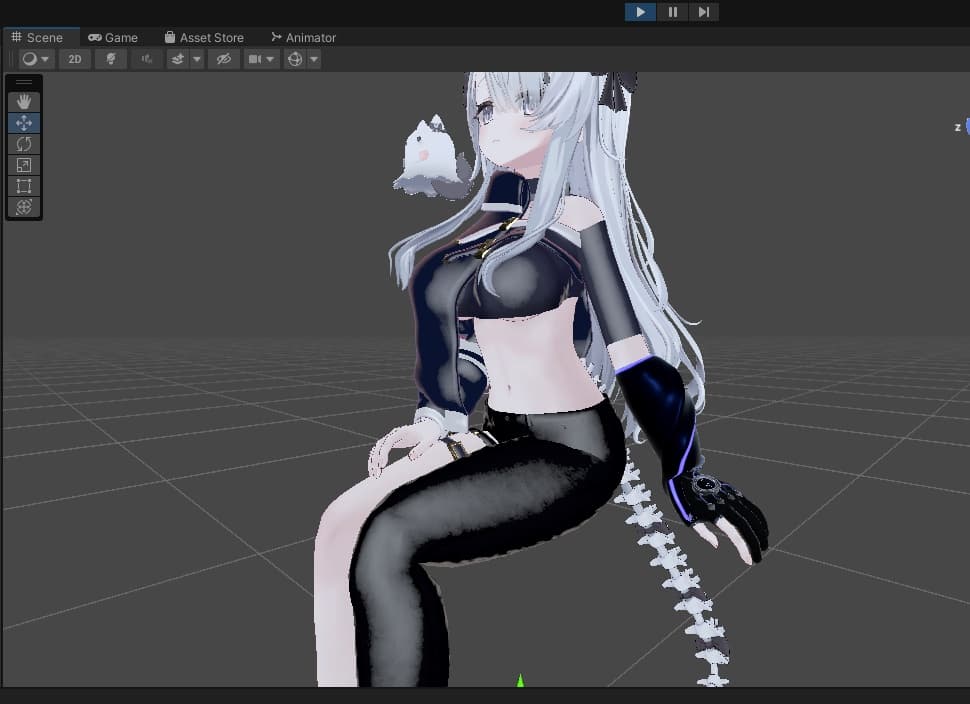The height and width of the screenshot is (704, 970).
Task: Open the gizmos dropdown arrow
Action: pyautogui.click(x=314, y=59)
